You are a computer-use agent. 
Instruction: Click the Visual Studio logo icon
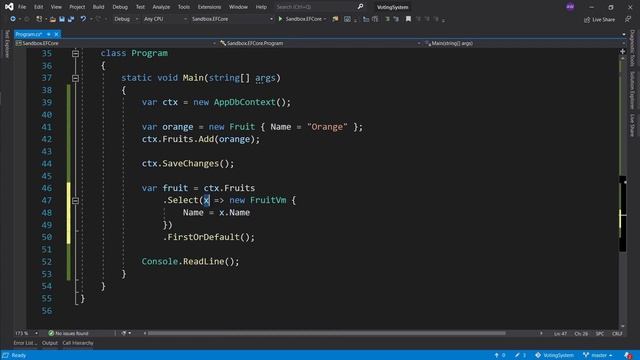[x=9, y=7]
